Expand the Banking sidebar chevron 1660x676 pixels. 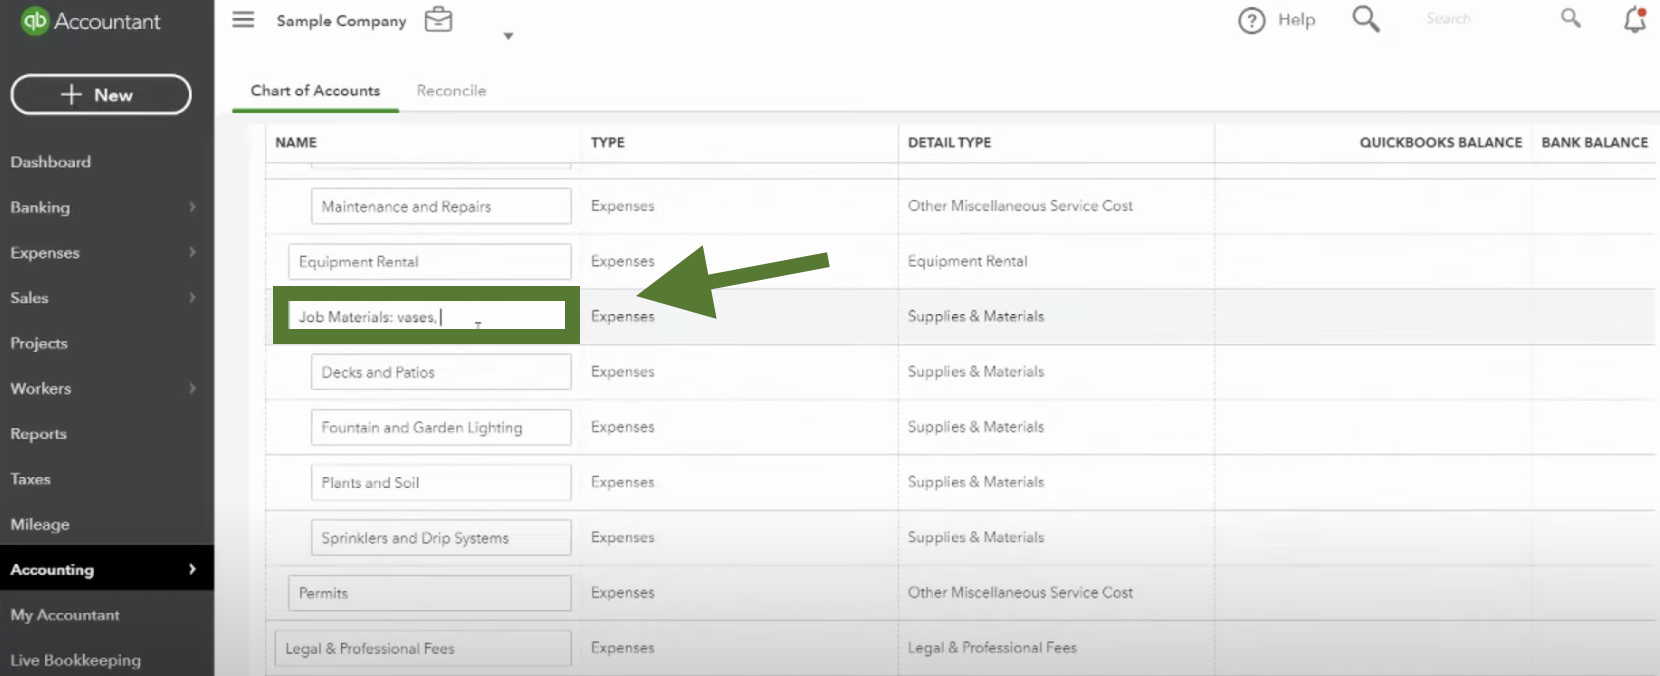(x=192, y=207)
